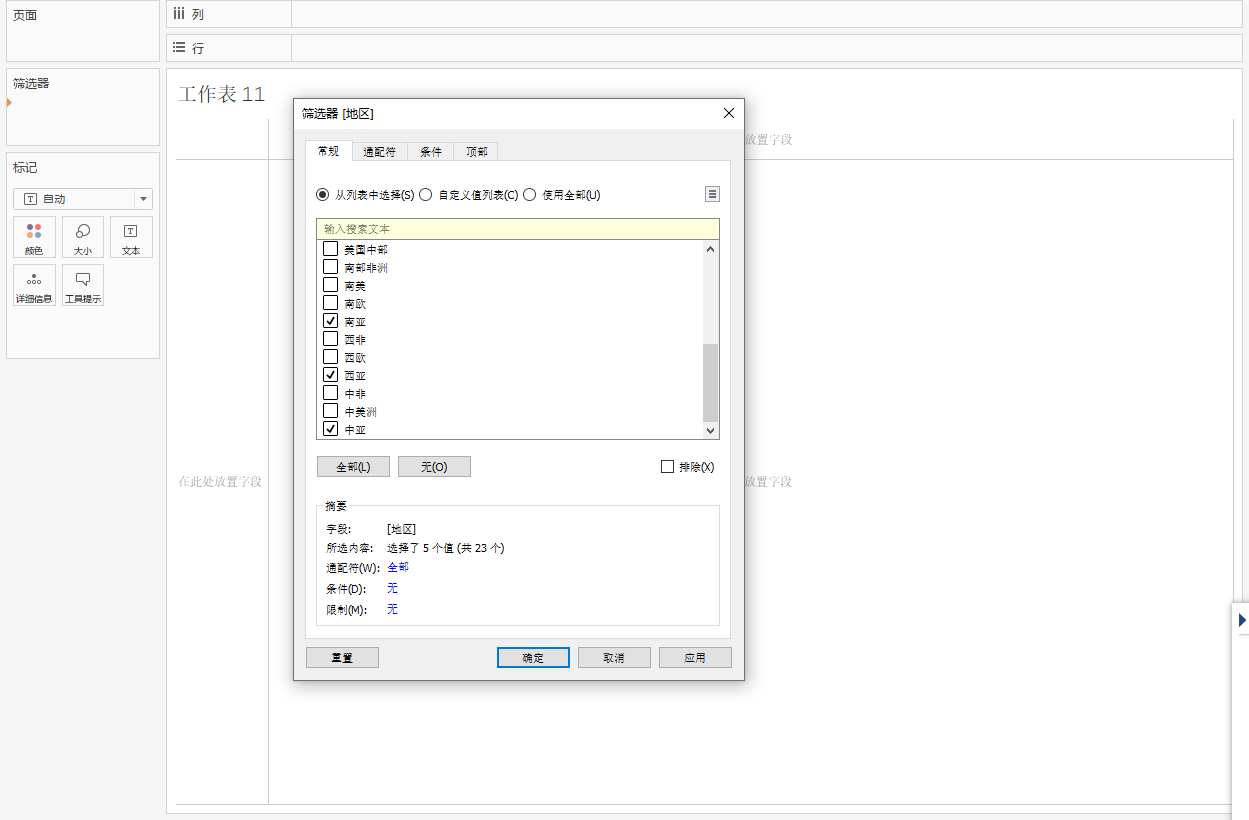1249x820 pixels.
Task: Open the 详细信息 (Detail) marks card
Action: [x=34, y=285]
